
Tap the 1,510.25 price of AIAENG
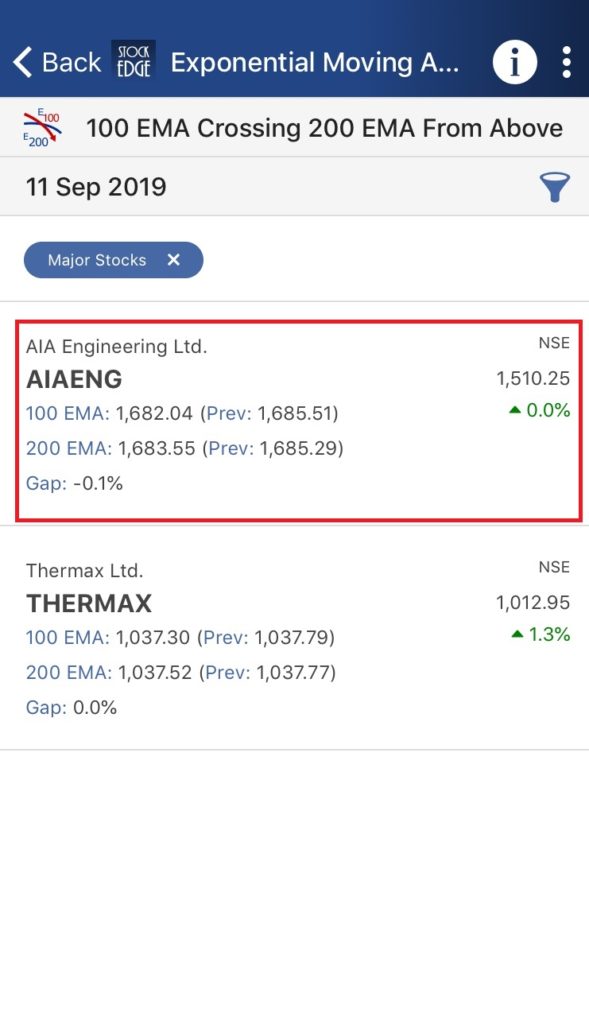coord(532,378)
